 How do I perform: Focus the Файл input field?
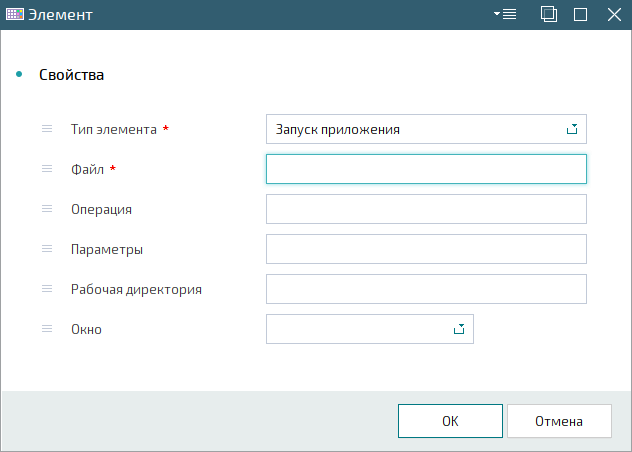tap(426, 169)
